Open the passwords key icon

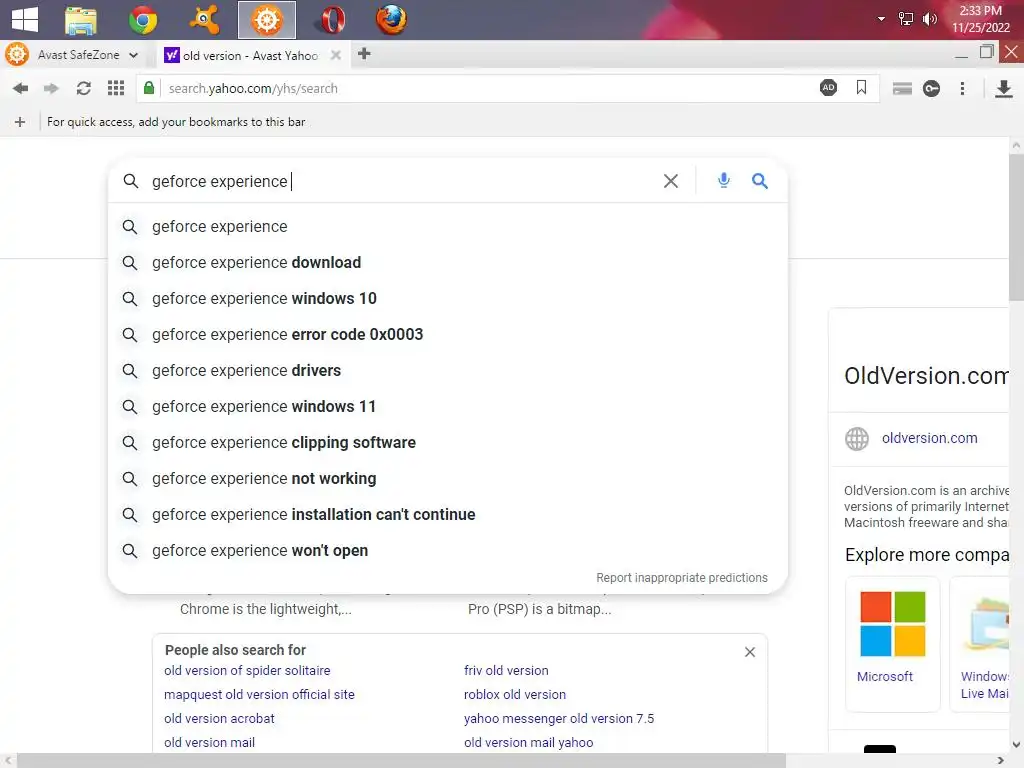[x=931, y=88]
